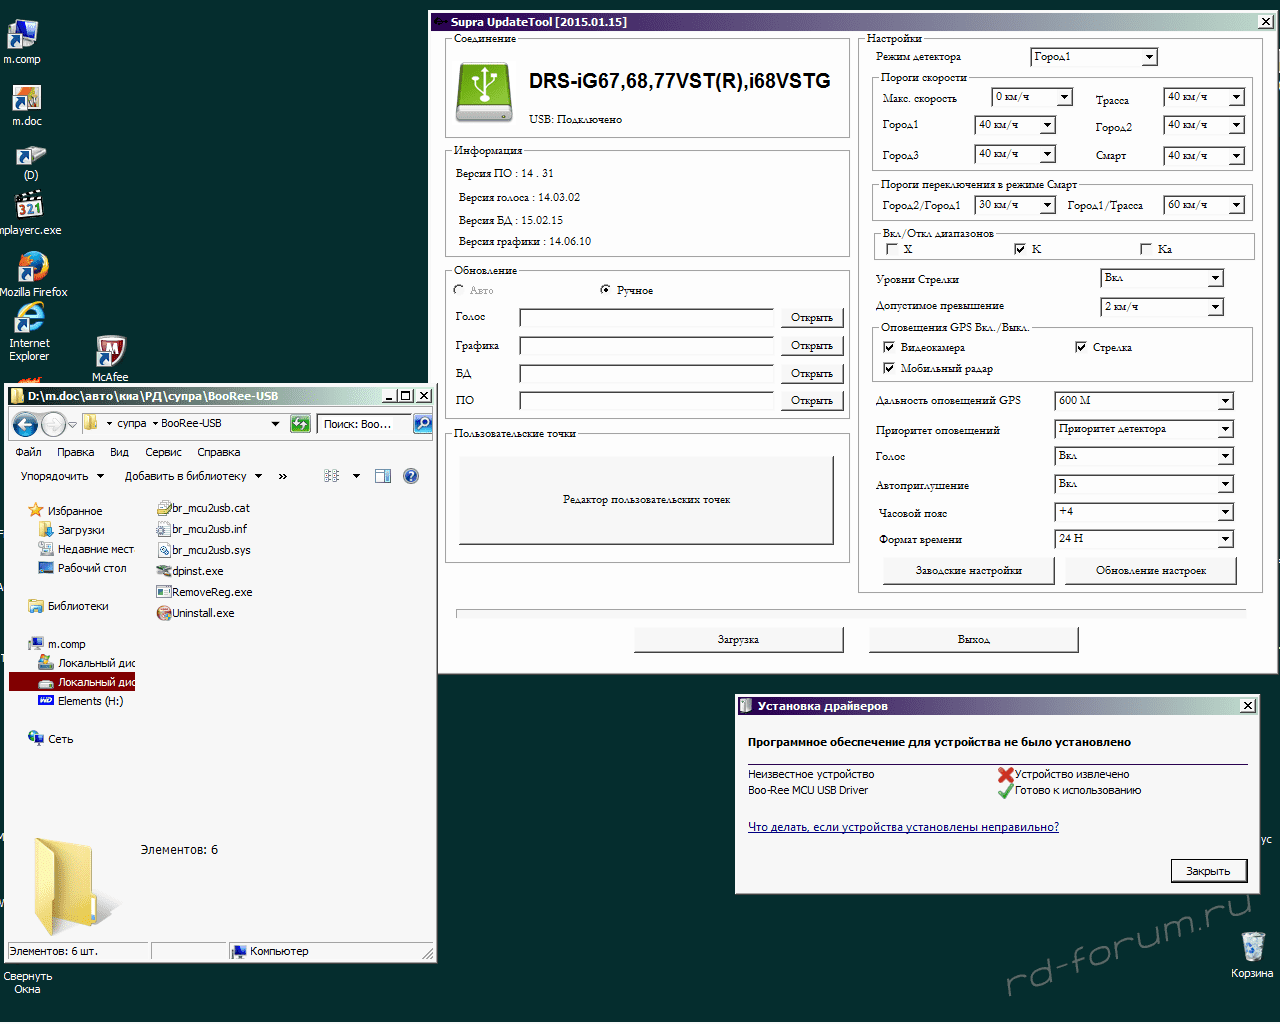The image size is (1280, 1024).
Task: Select the br_mcu2usb.inf file
Action: 202,529
